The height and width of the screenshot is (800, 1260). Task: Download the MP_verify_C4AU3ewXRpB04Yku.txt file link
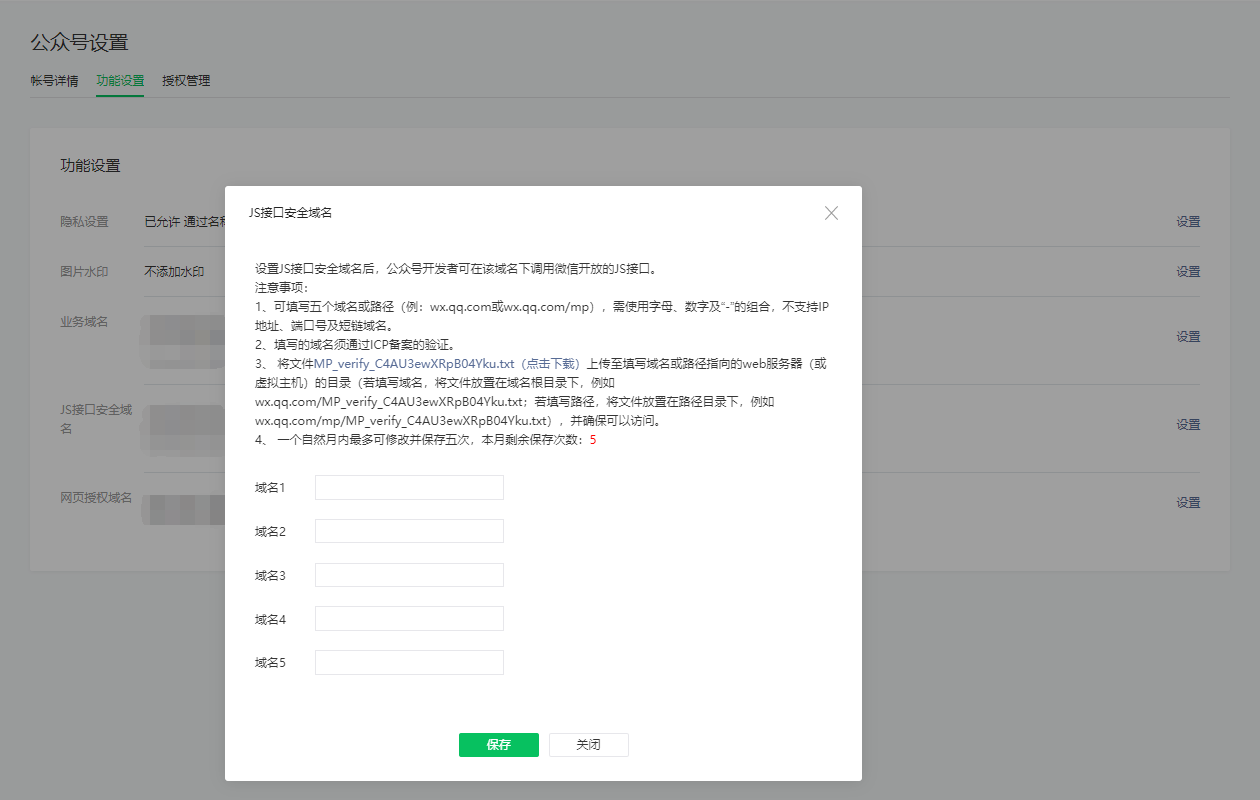tap(449, 364)
